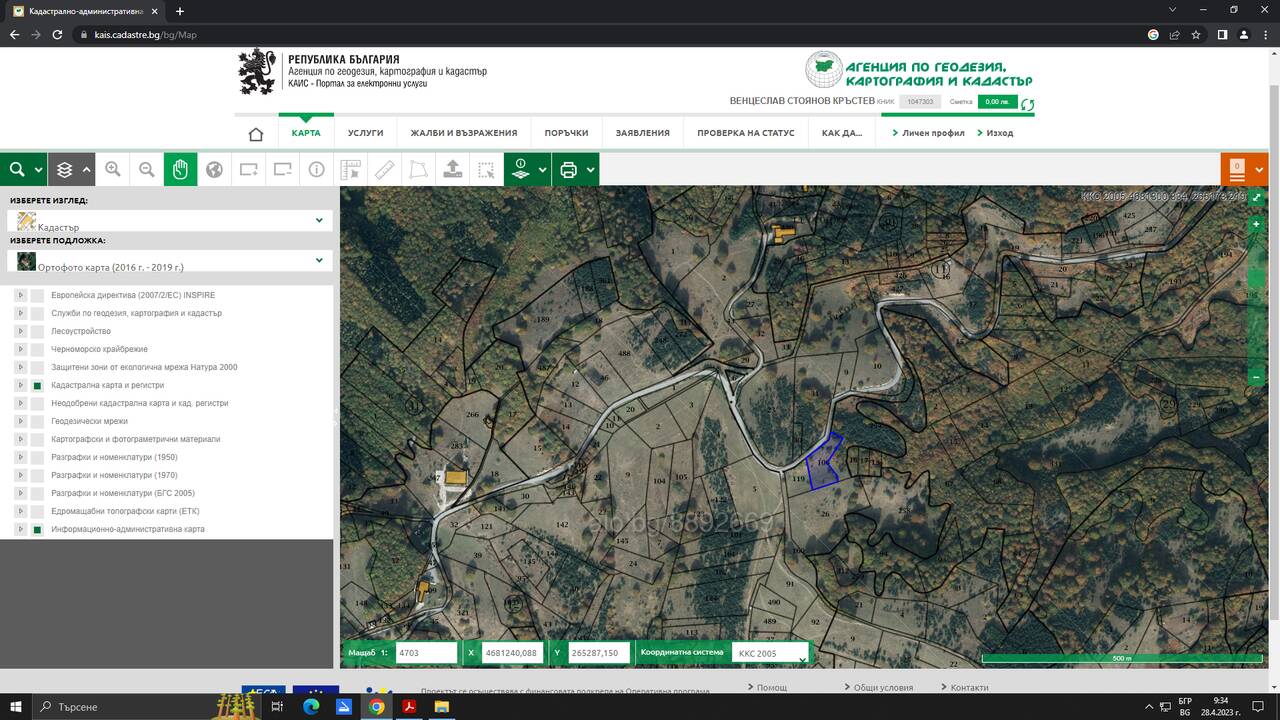Screen dimensions: 1280x720
Task: Toggle Геодезически мрежи layer checkbox
Action: click(x=37, y=422)
